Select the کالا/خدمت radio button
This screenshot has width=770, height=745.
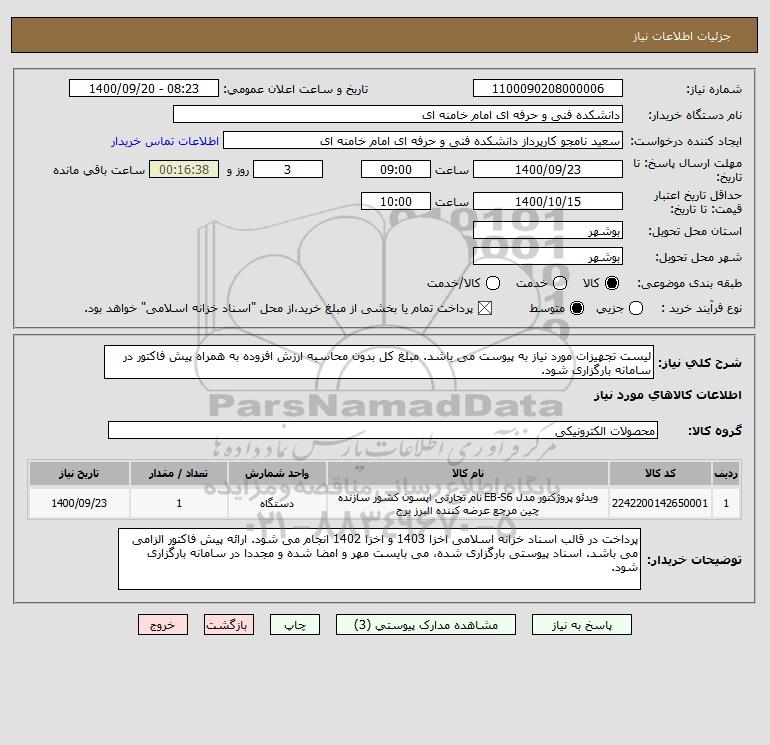pos(493,283)
